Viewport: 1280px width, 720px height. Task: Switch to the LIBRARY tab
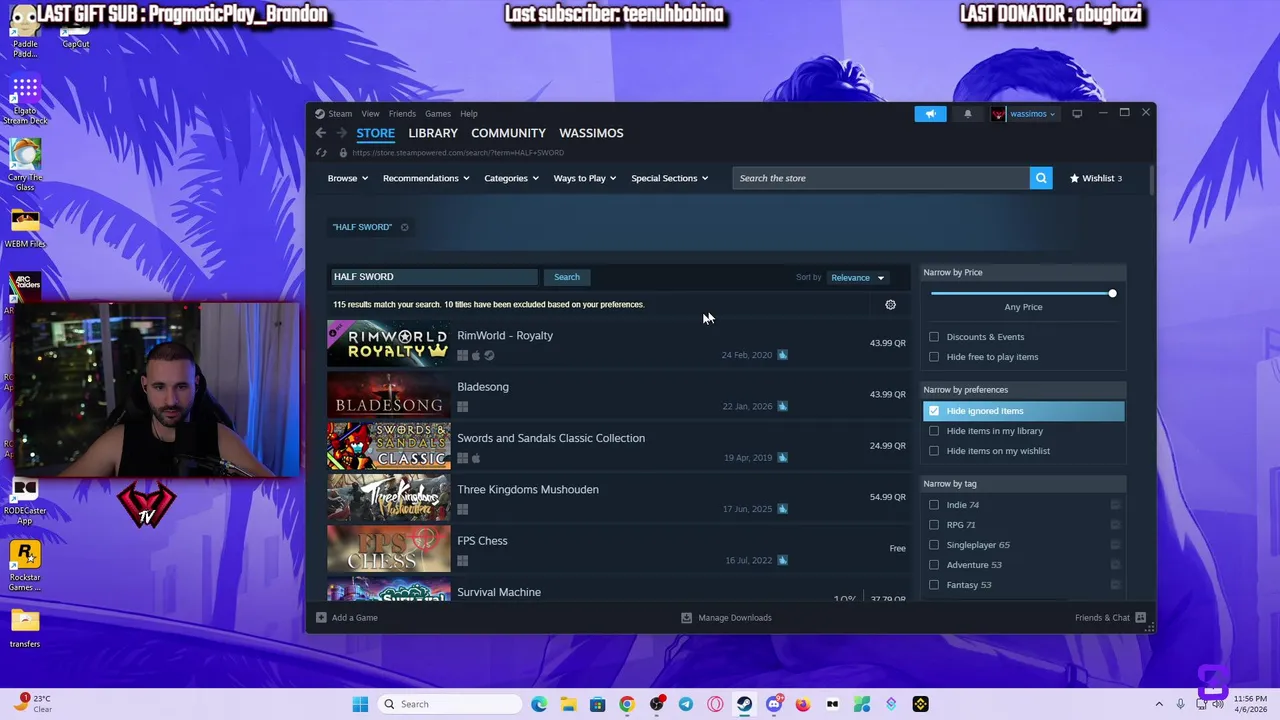point(433,133)
